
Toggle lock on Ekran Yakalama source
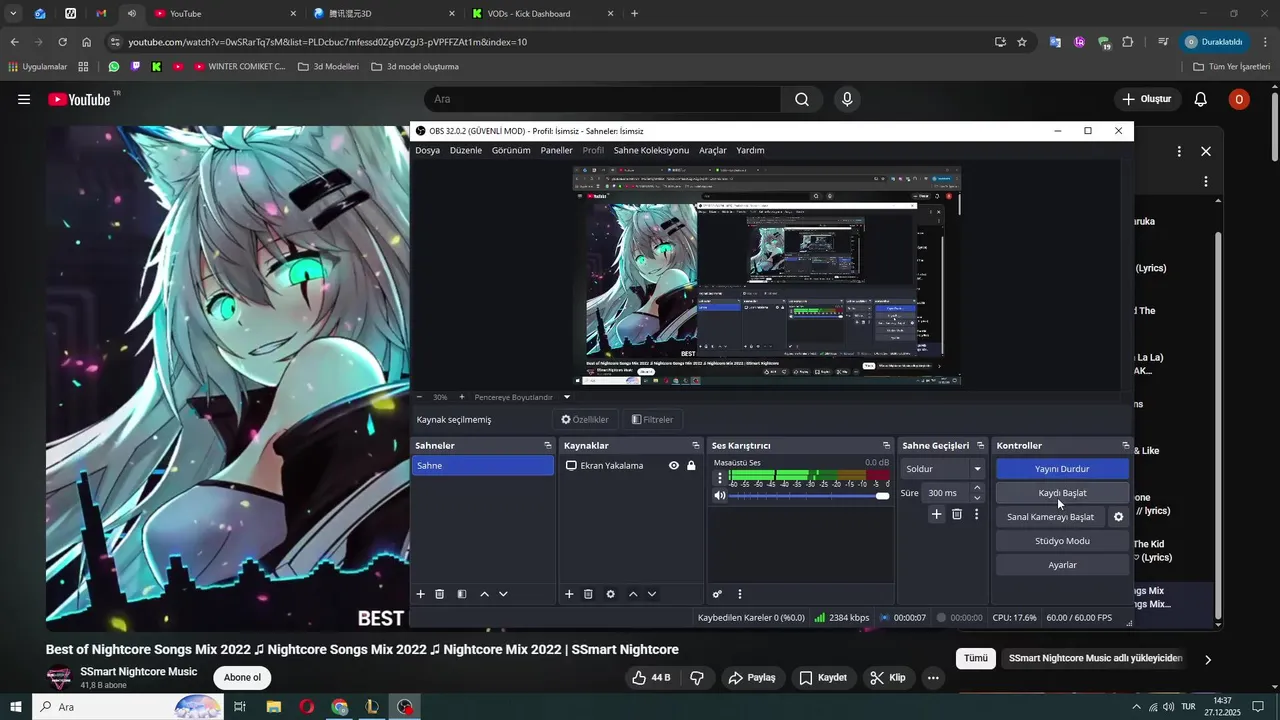point(691,466)
